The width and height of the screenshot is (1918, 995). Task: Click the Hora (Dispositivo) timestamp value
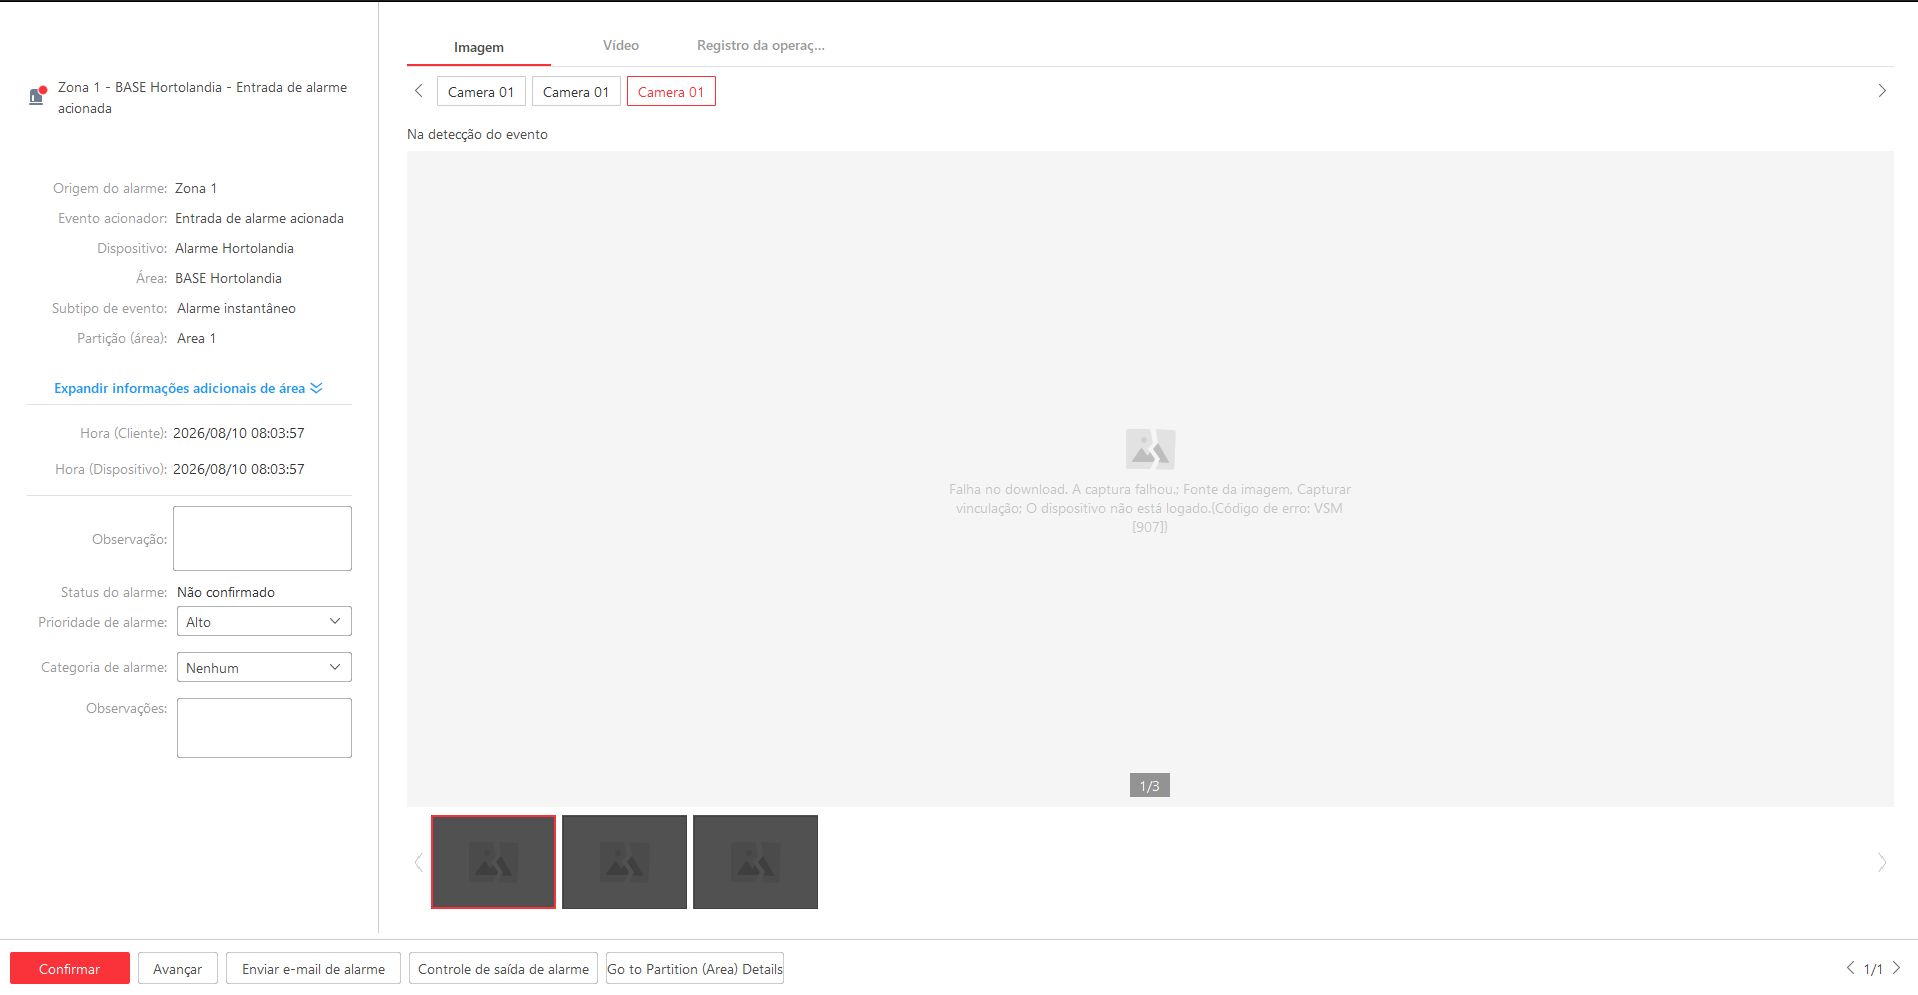point(239,469)
